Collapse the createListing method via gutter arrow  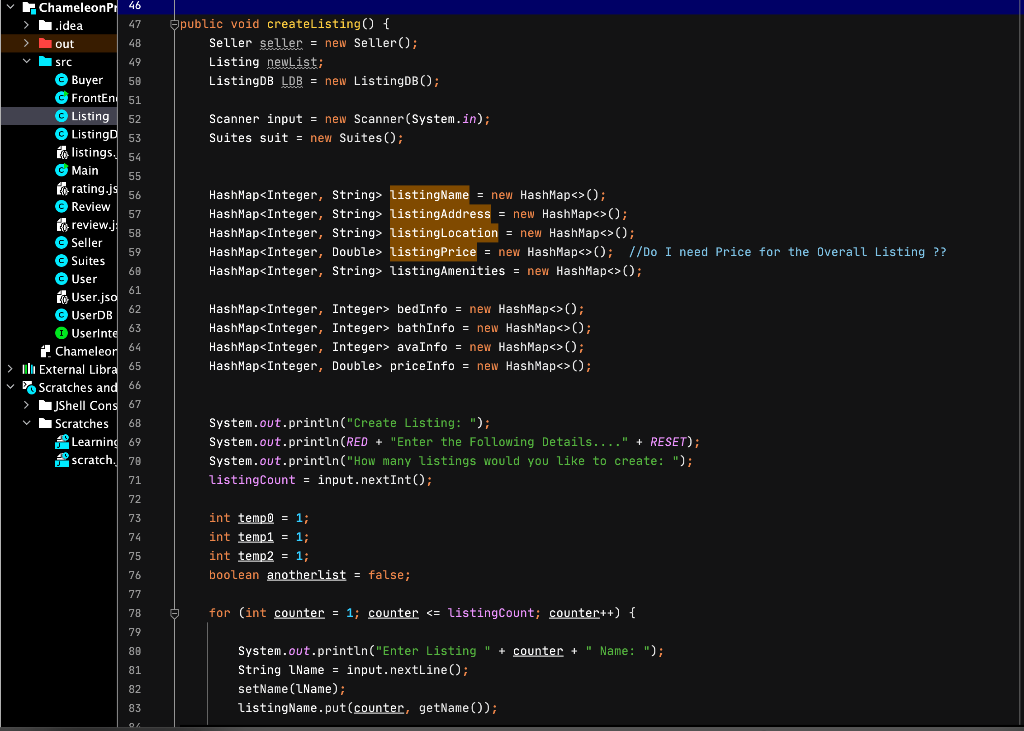point(174,24)
